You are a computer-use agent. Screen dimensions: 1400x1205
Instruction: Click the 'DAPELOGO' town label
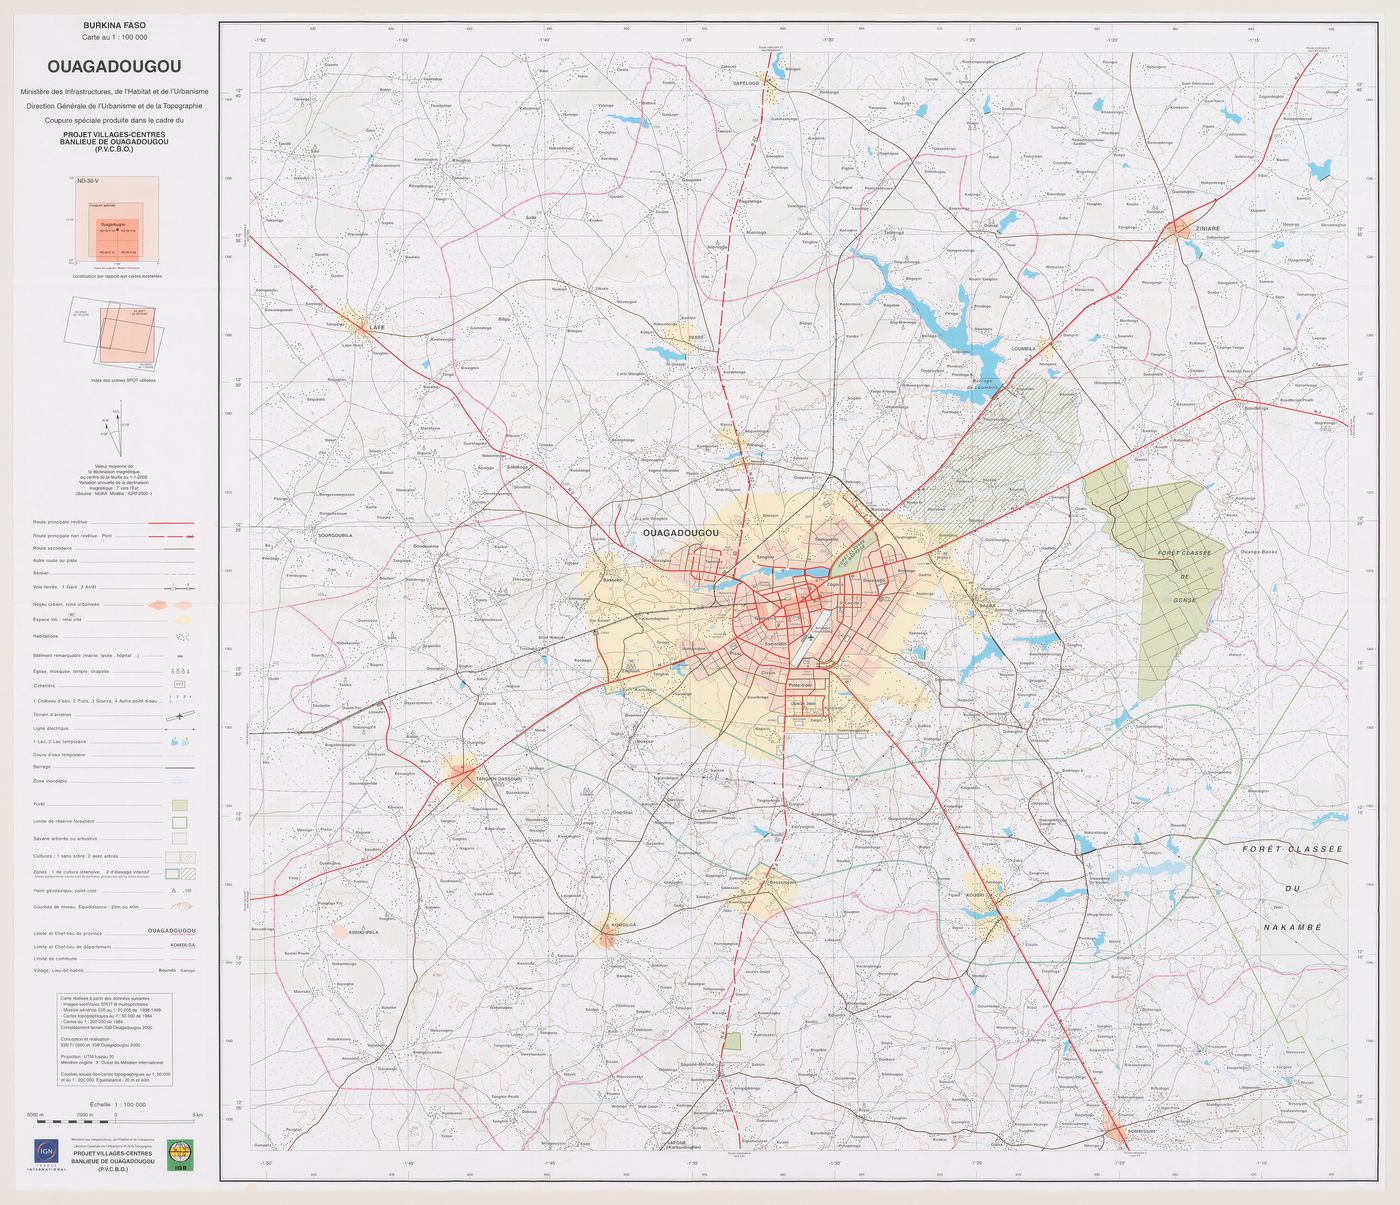coord(746,83)
